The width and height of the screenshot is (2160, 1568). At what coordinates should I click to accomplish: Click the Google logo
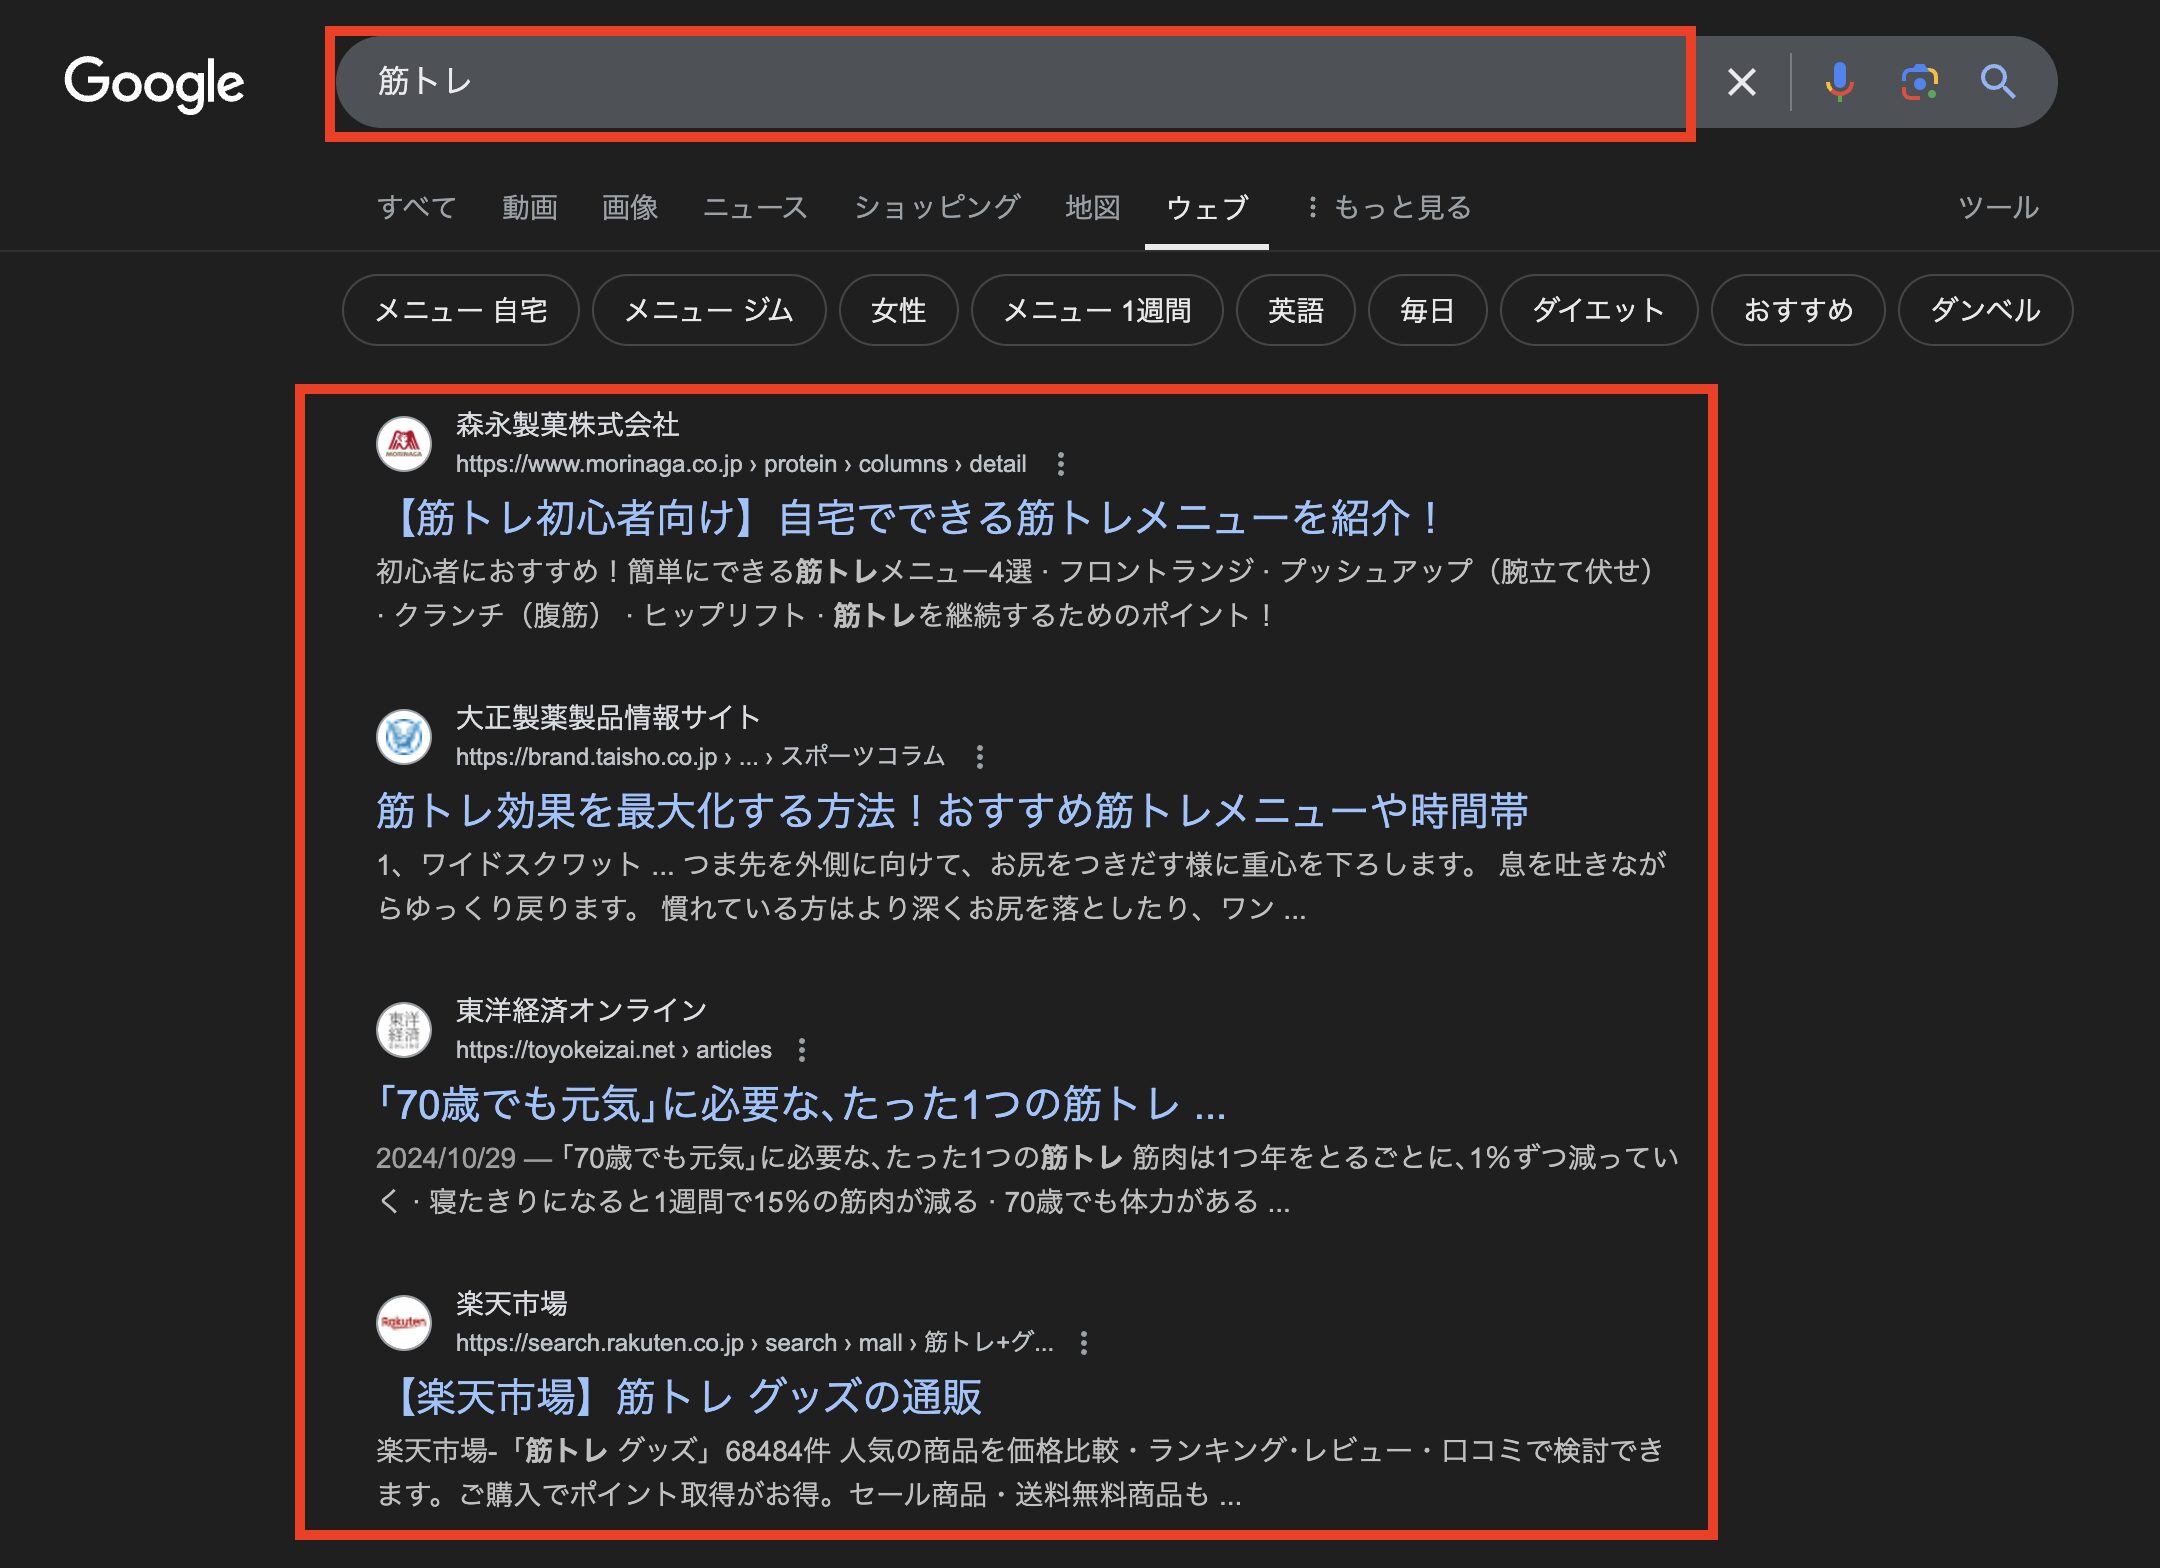tap(154, 83)
